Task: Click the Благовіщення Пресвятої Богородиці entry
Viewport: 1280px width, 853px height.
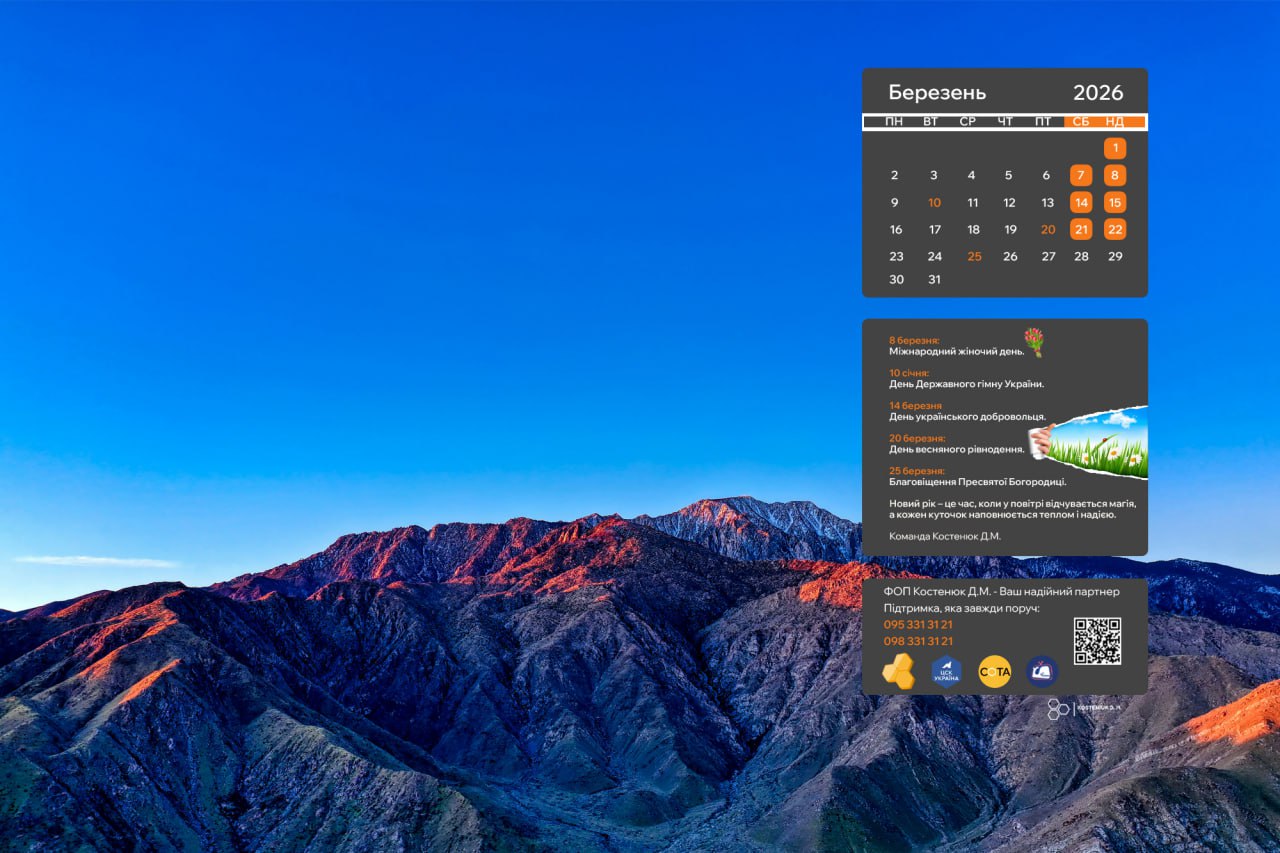Action: [977, 481]
